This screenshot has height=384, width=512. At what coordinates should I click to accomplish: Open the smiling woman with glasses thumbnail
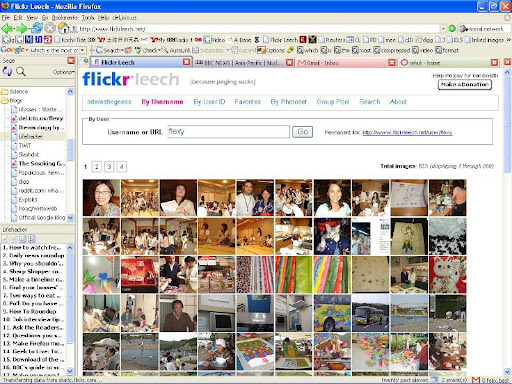[x=101, y=198]
